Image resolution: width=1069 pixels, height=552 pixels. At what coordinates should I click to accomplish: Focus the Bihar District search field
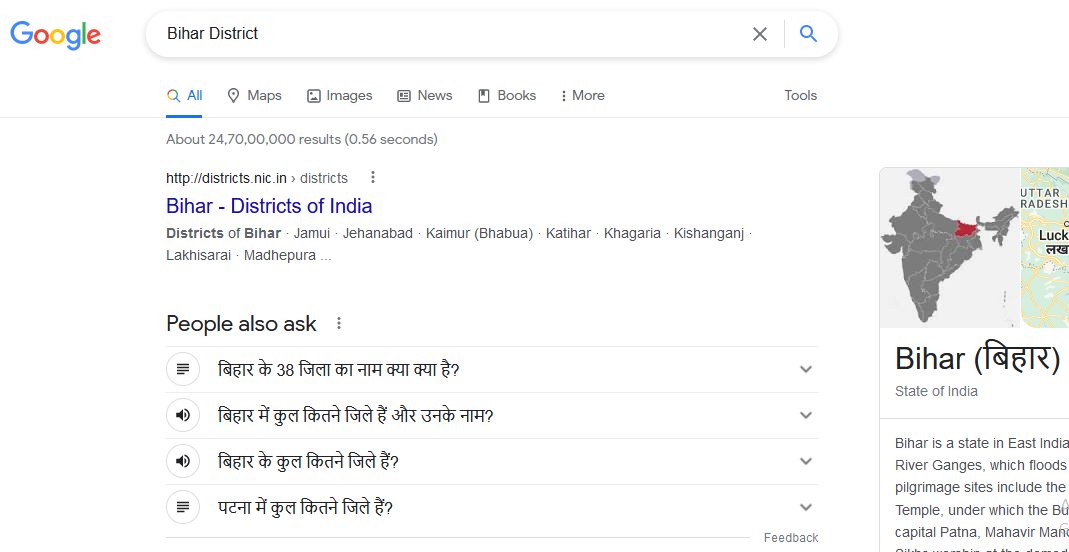tap(450, 33)
